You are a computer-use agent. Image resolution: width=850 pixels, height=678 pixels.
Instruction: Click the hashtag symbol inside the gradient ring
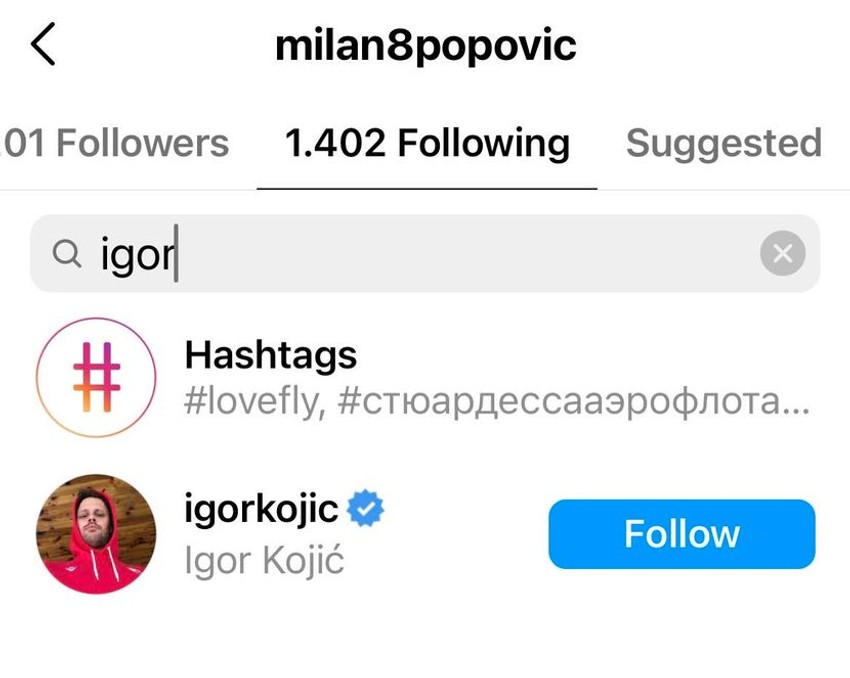(95, 377)
